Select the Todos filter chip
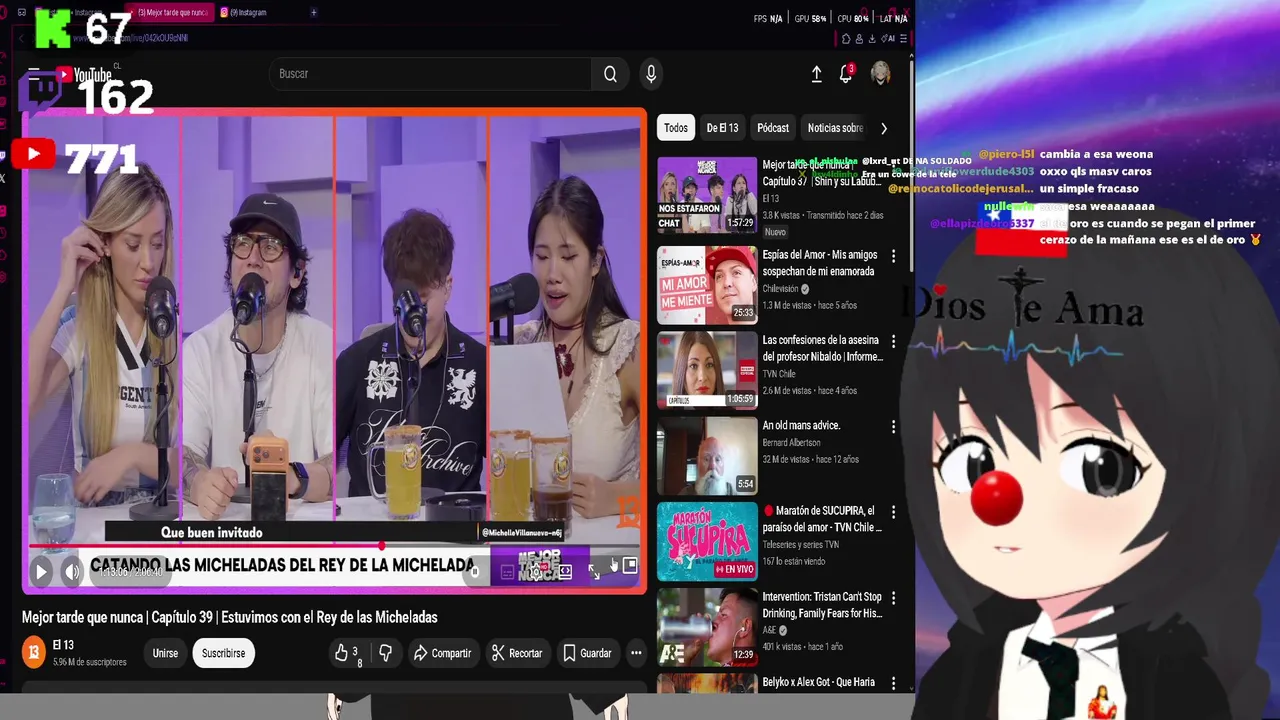Screen dimensions: 1280x720 676,128
